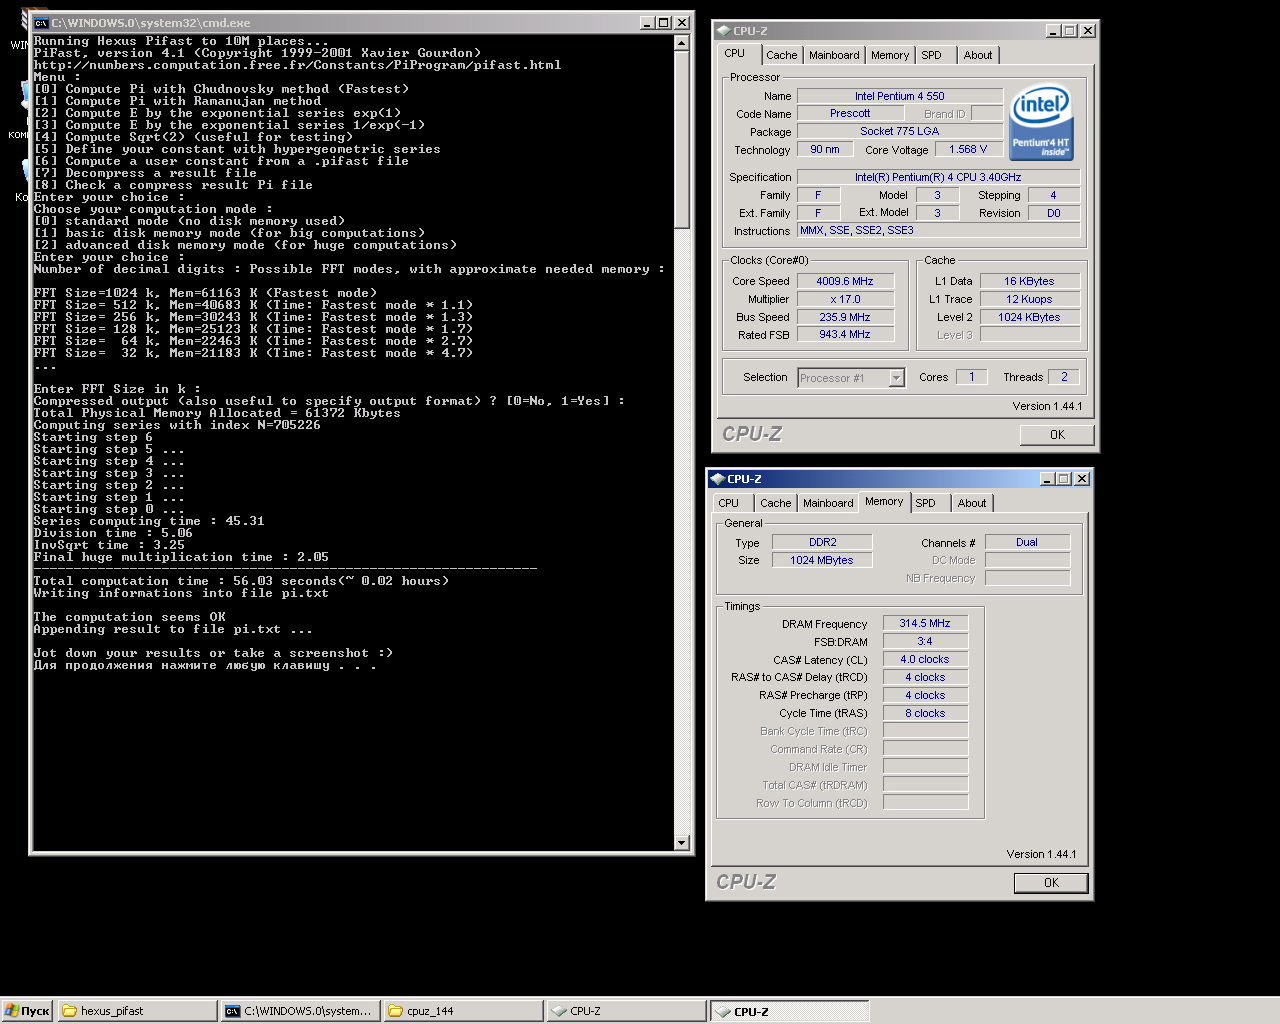
Task: Open About tab in upper CPU-Z window
Action: click(x=978, y=56)
